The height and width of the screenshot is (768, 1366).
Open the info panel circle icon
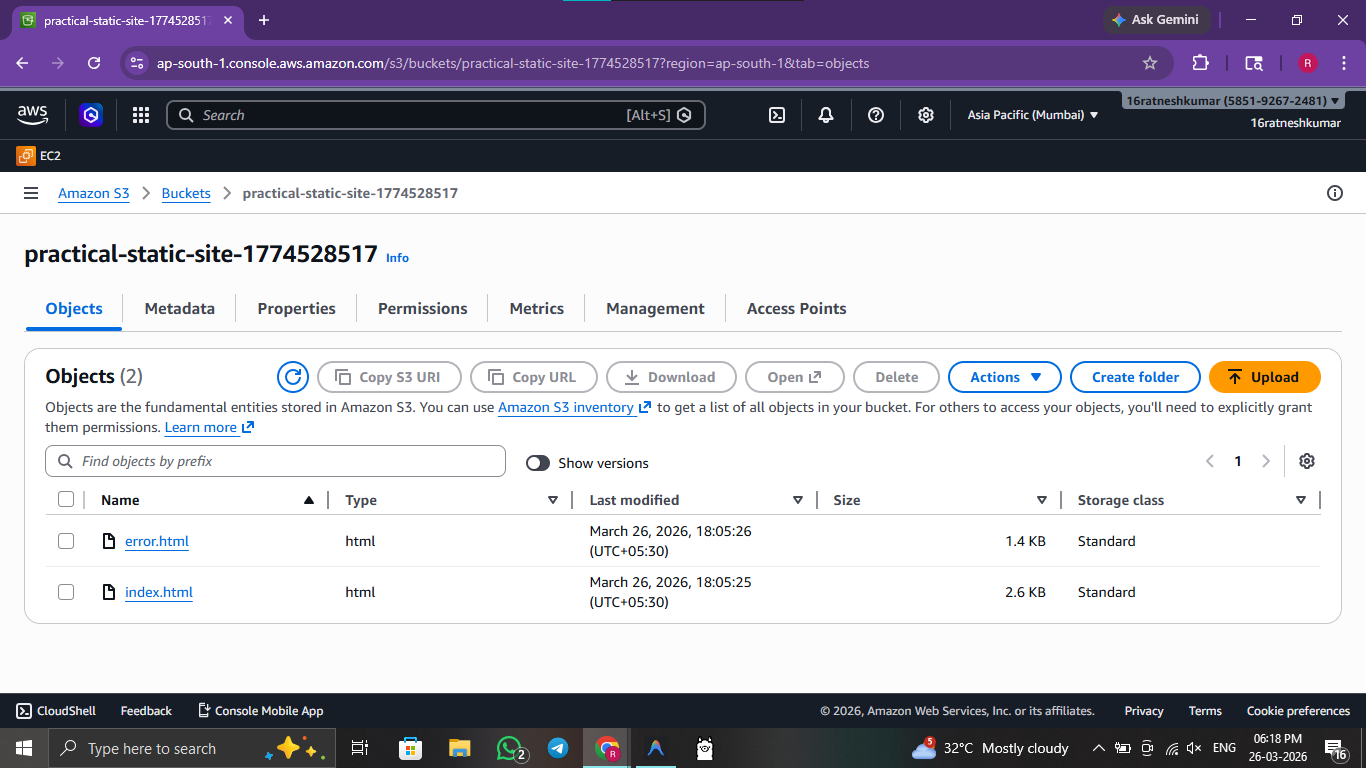pos(1334,193)
